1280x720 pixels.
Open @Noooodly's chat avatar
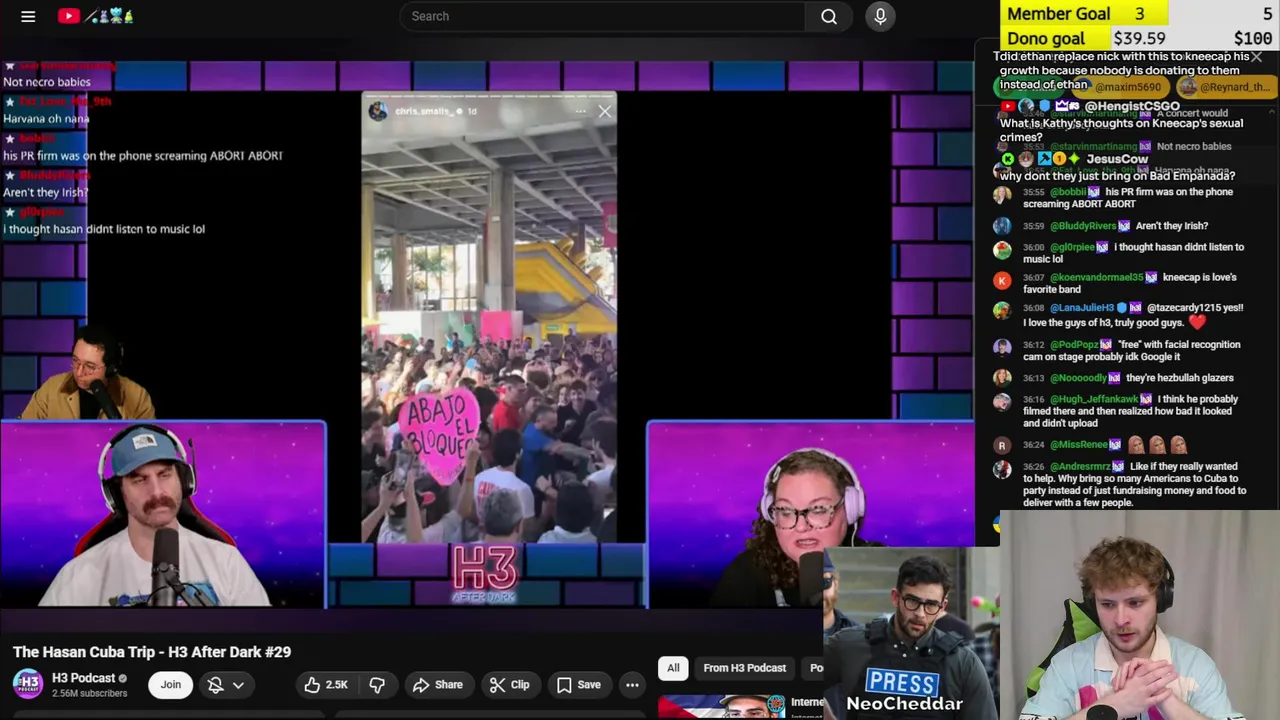[x=1001, y=378]
